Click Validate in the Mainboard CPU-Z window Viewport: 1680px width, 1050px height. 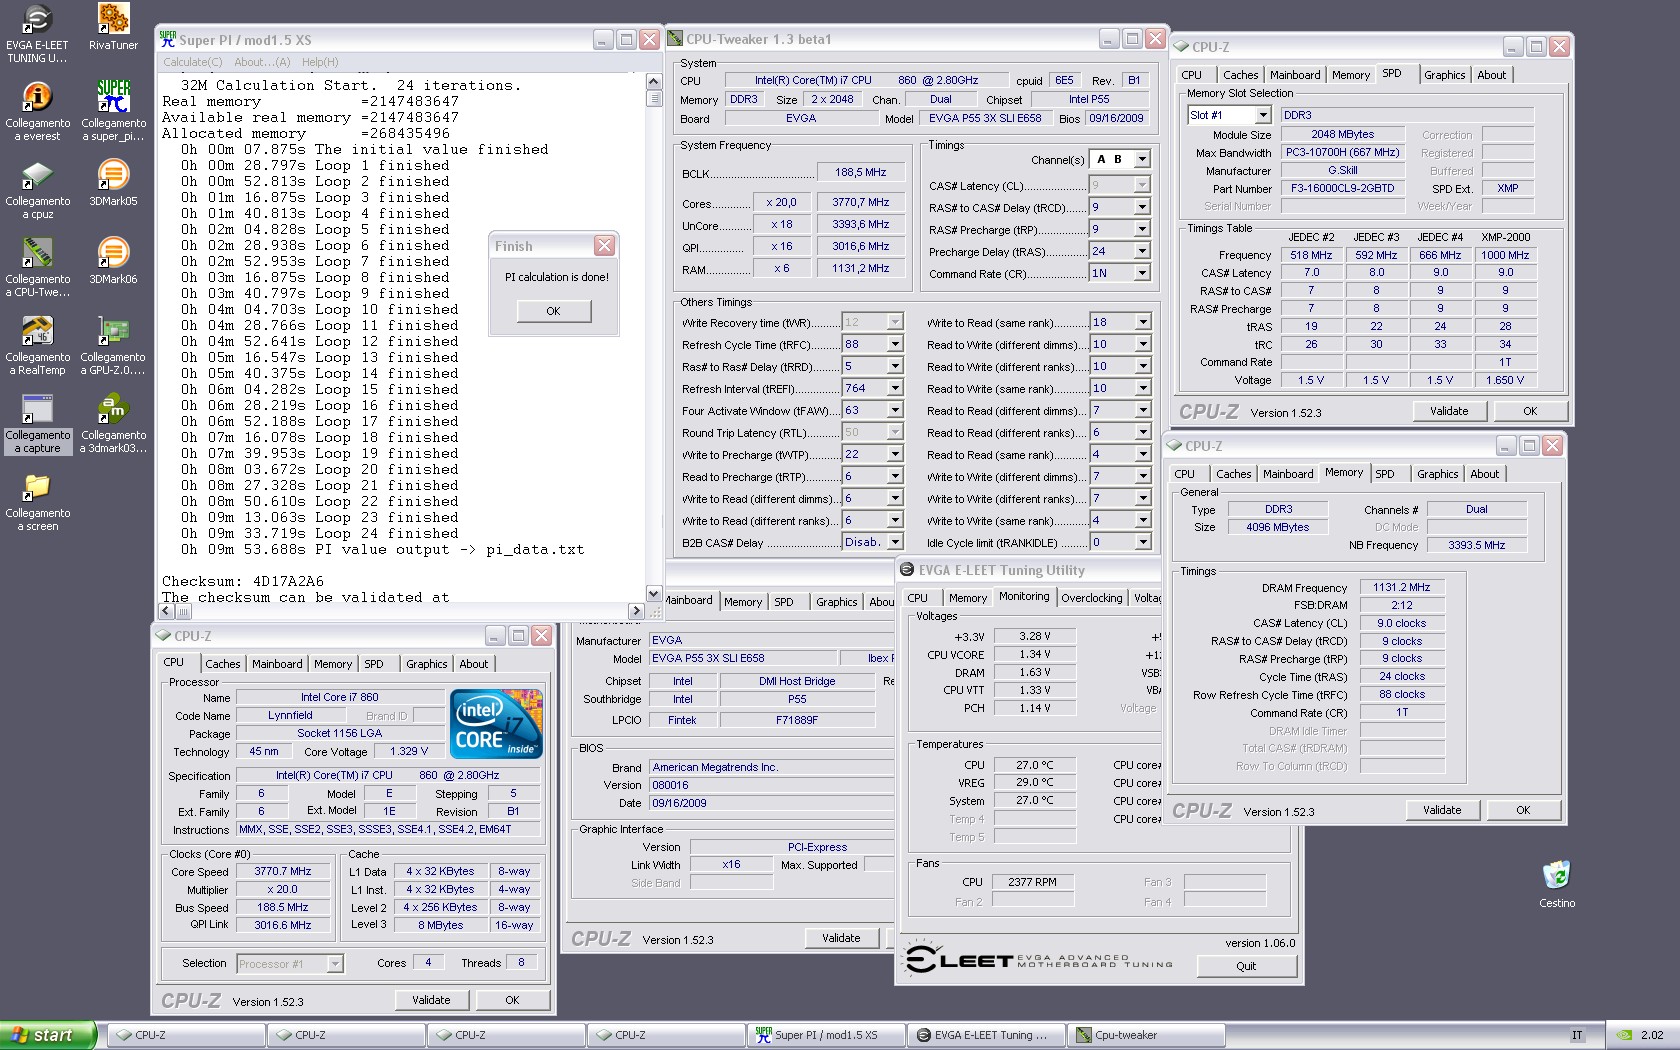pos(841,938)
